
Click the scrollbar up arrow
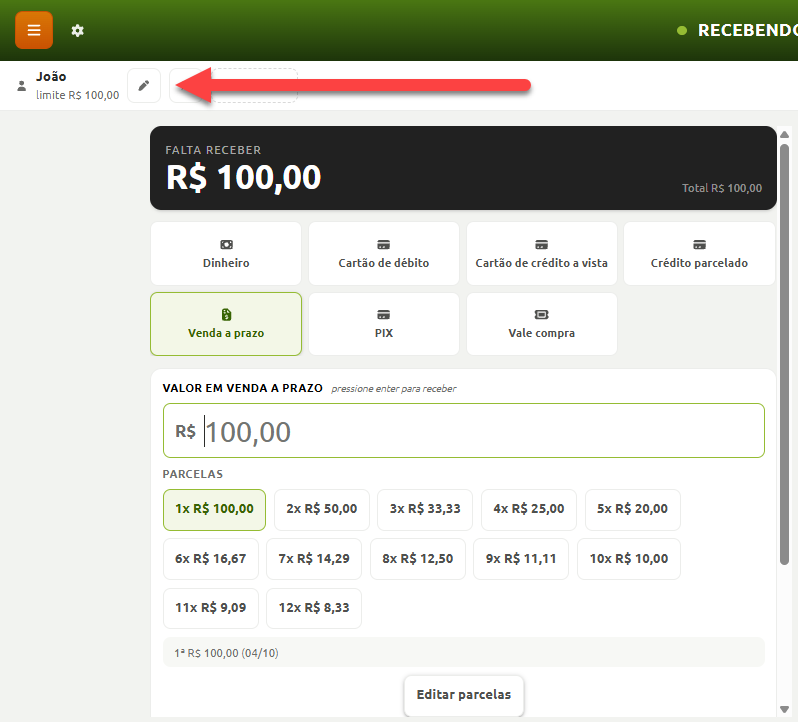(784, 134)
